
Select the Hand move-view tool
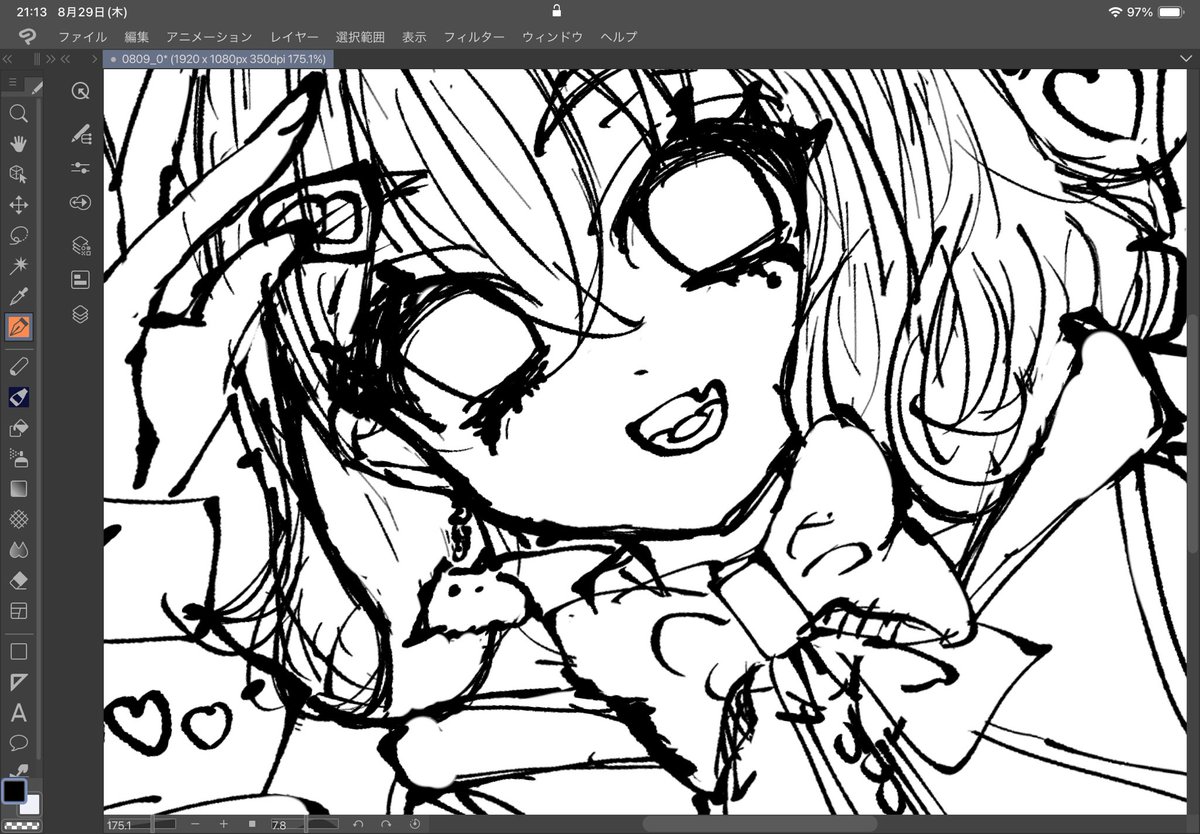coord(18,144)
